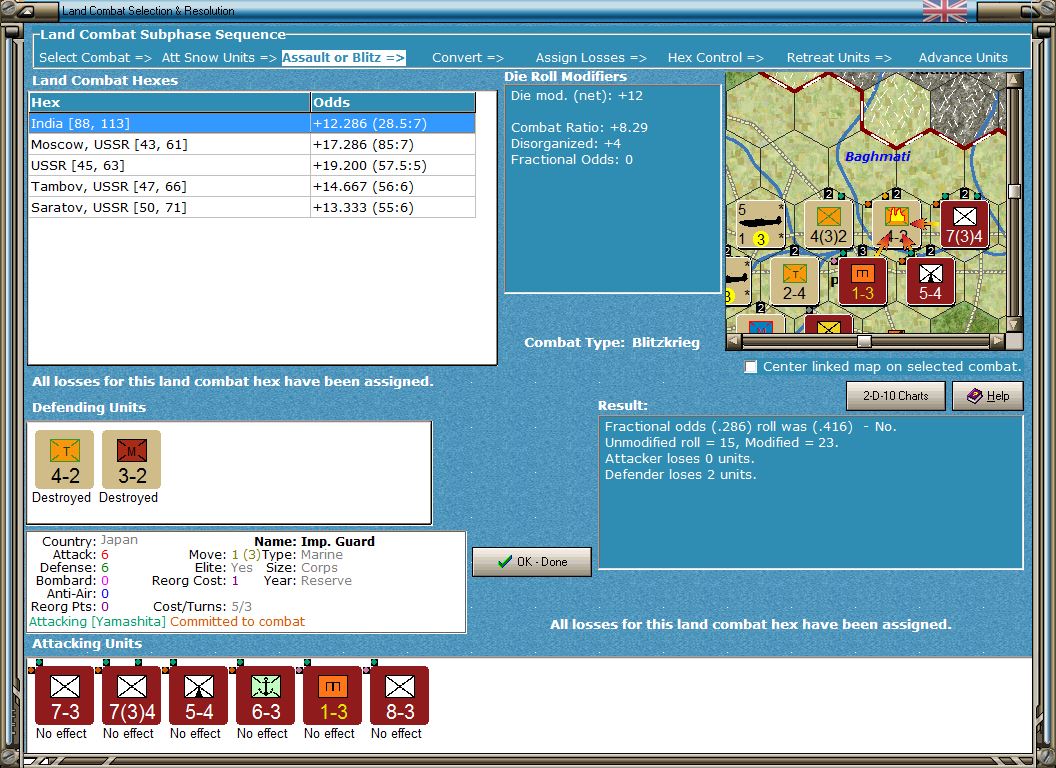Screen dimensions: 1056x768
Task: Select the Att Snow Units subphase
Action: 219,58
